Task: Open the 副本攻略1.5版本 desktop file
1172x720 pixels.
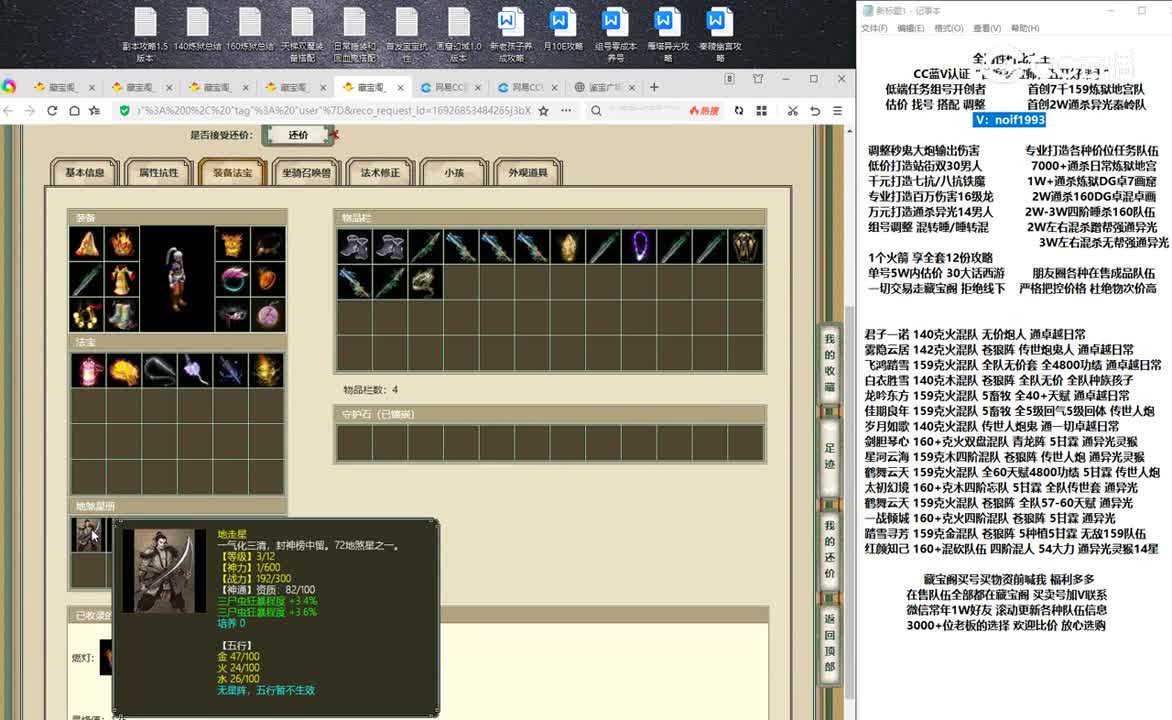Action: pyautogui.click(x=145, y=34)
